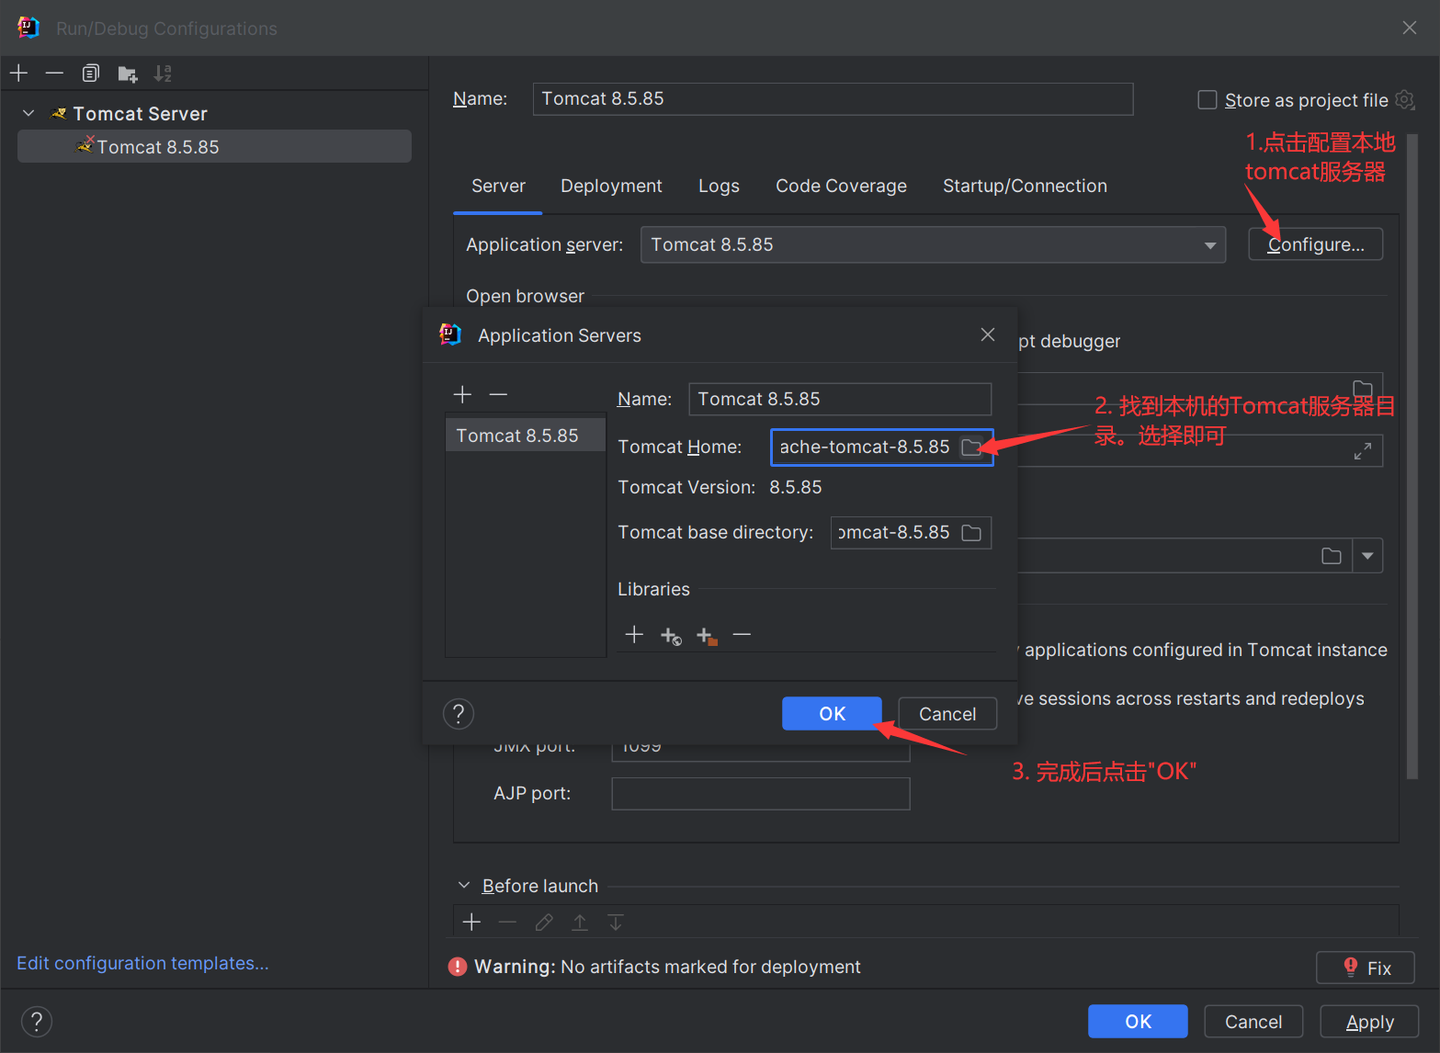
Task: Copy the selected run configuration
Action: point(91,73)
